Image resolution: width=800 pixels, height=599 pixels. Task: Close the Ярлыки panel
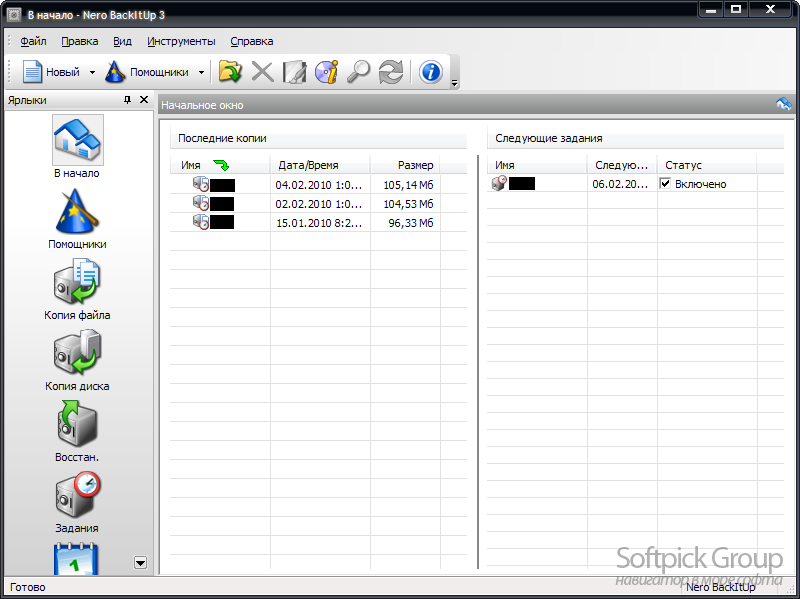[x=144, y=99]
